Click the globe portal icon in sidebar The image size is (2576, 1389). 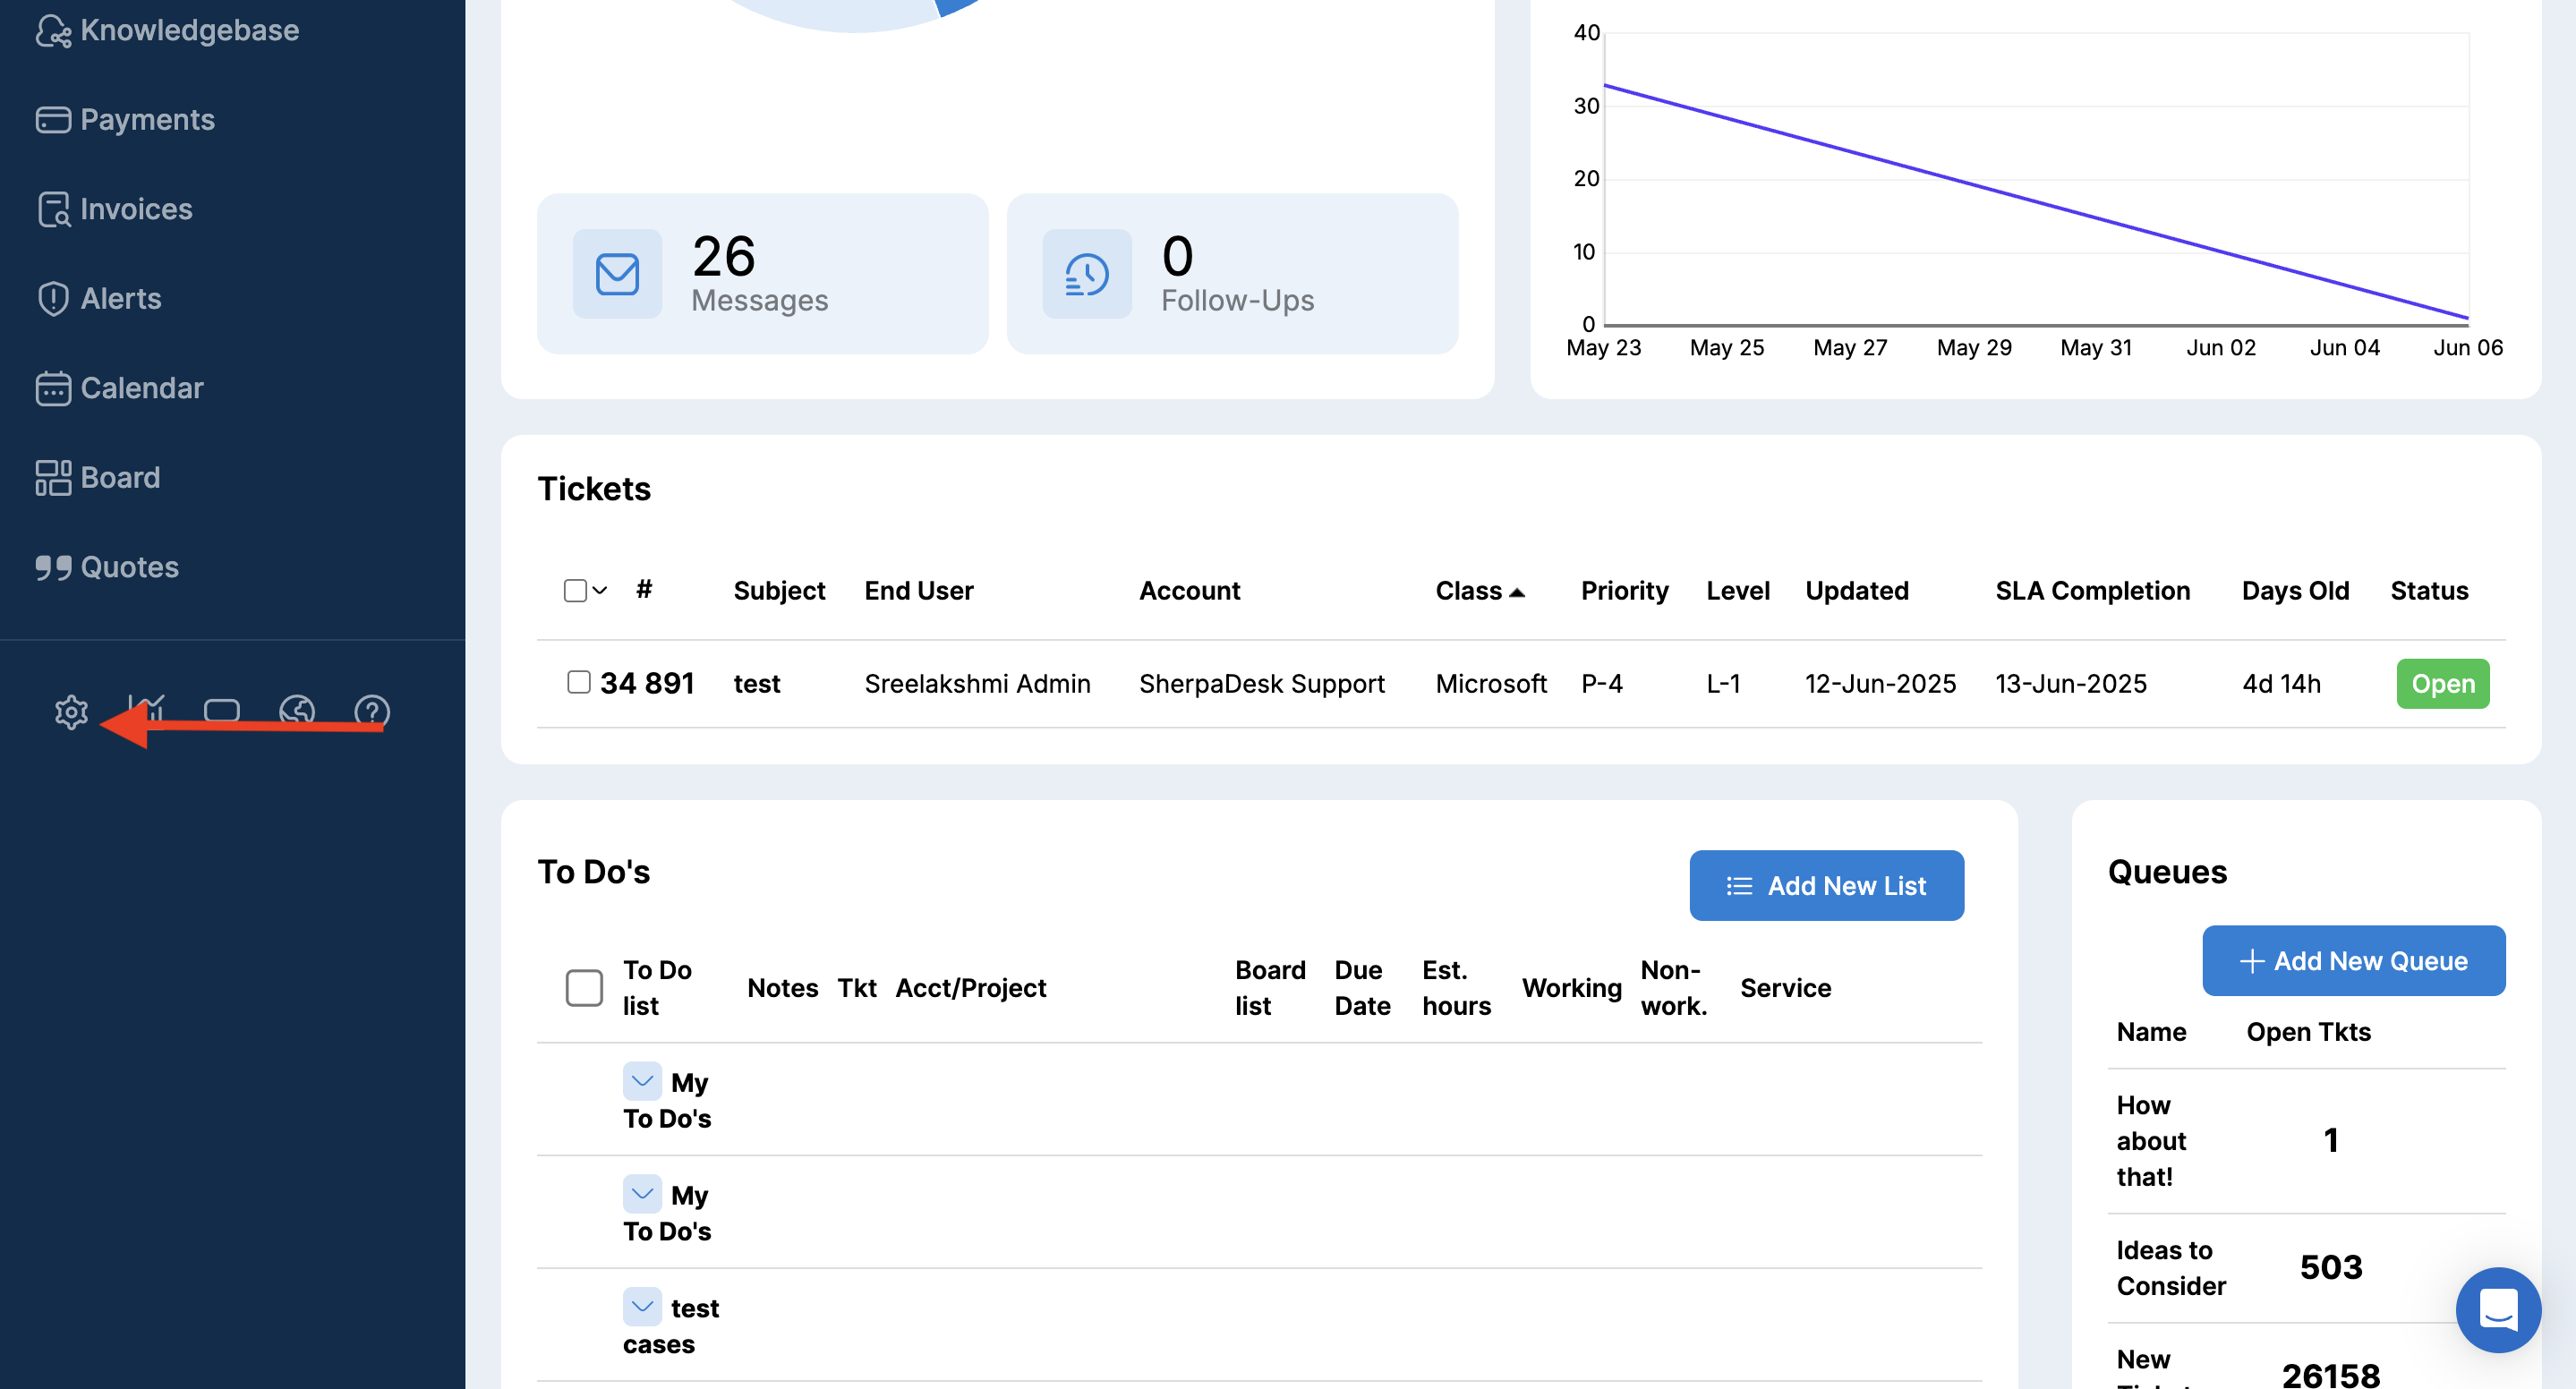[297, 710]
